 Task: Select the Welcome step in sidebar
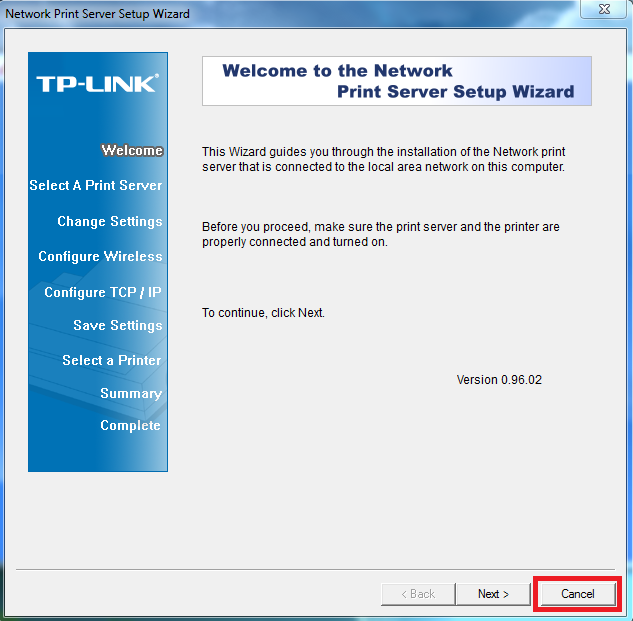(x=132, y=151)
